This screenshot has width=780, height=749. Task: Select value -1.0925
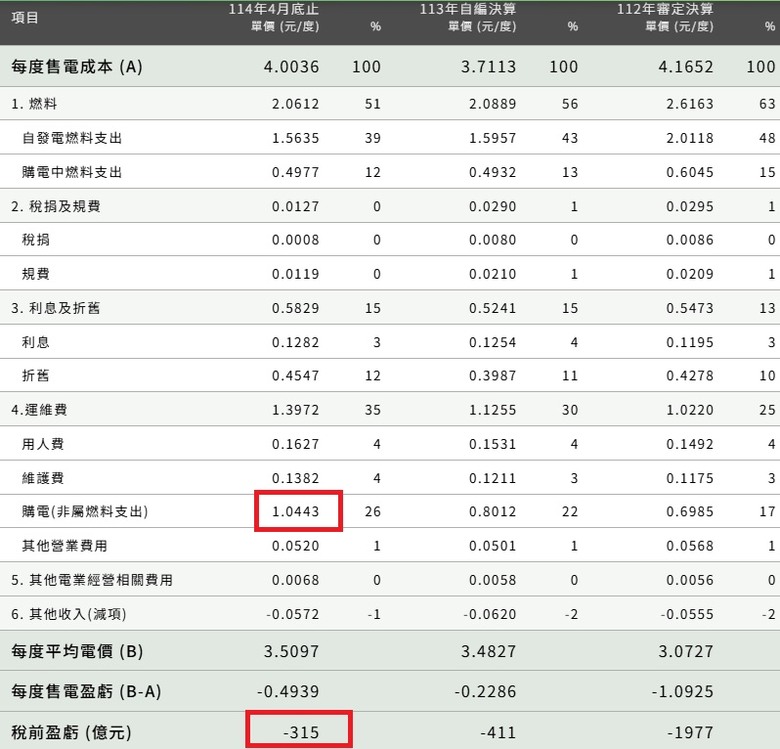point(682,692)
